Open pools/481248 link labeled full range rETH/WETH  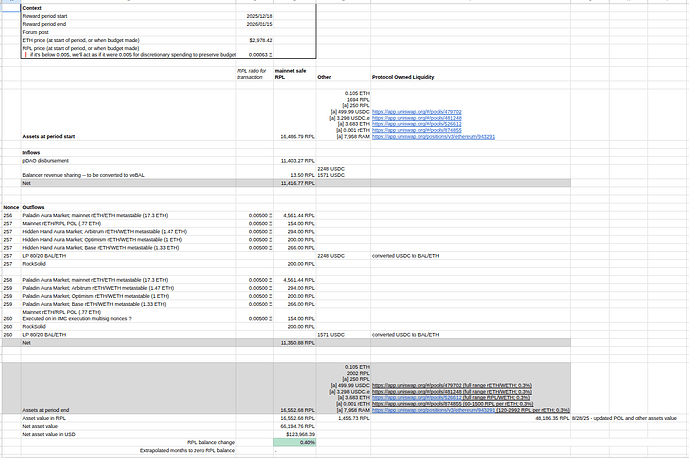[452, 392]
